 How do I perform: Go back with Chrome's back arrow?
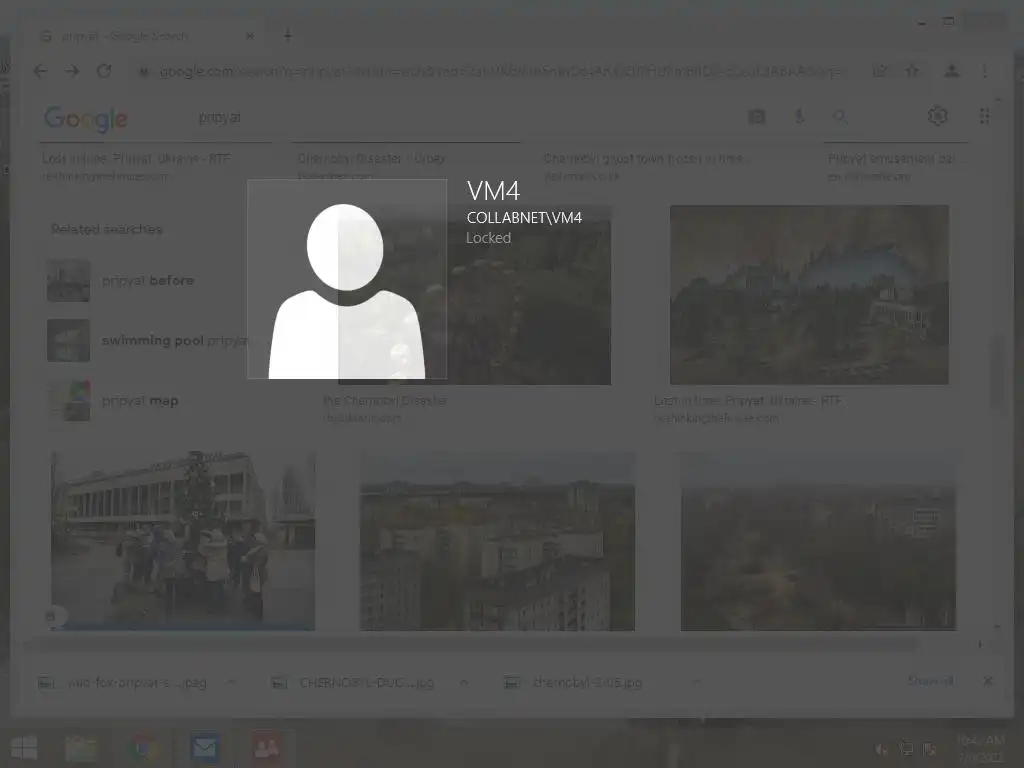(x=40, y=71)
